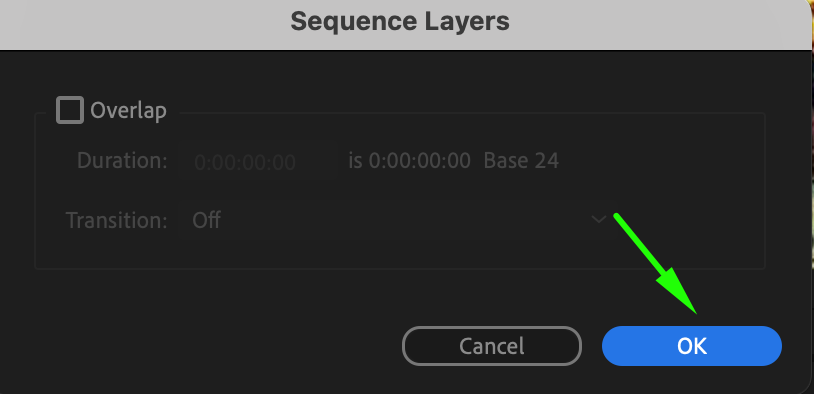Screen dimensions: 814x394
Task: Select the Off value in Transition field
Action: pos(206,220)
